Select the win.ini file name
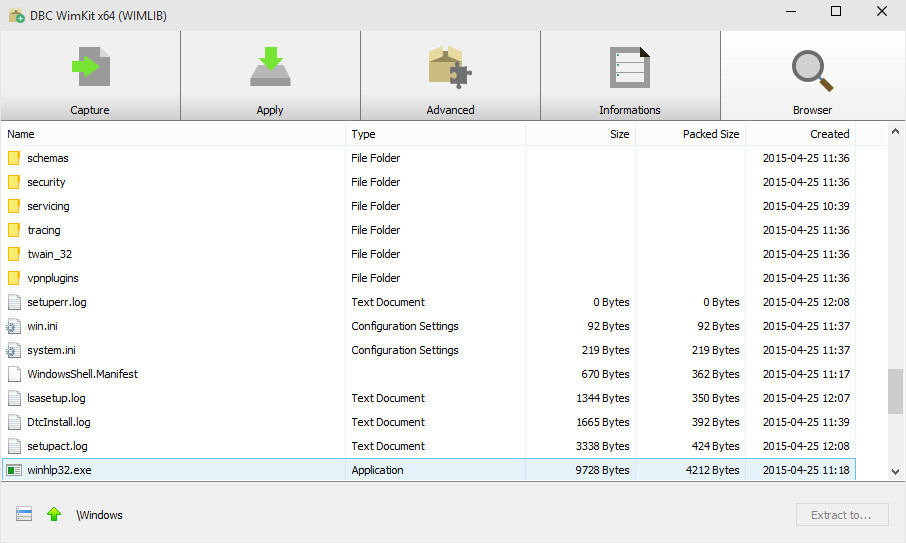 pyautogui.click(x=43, y=326)
